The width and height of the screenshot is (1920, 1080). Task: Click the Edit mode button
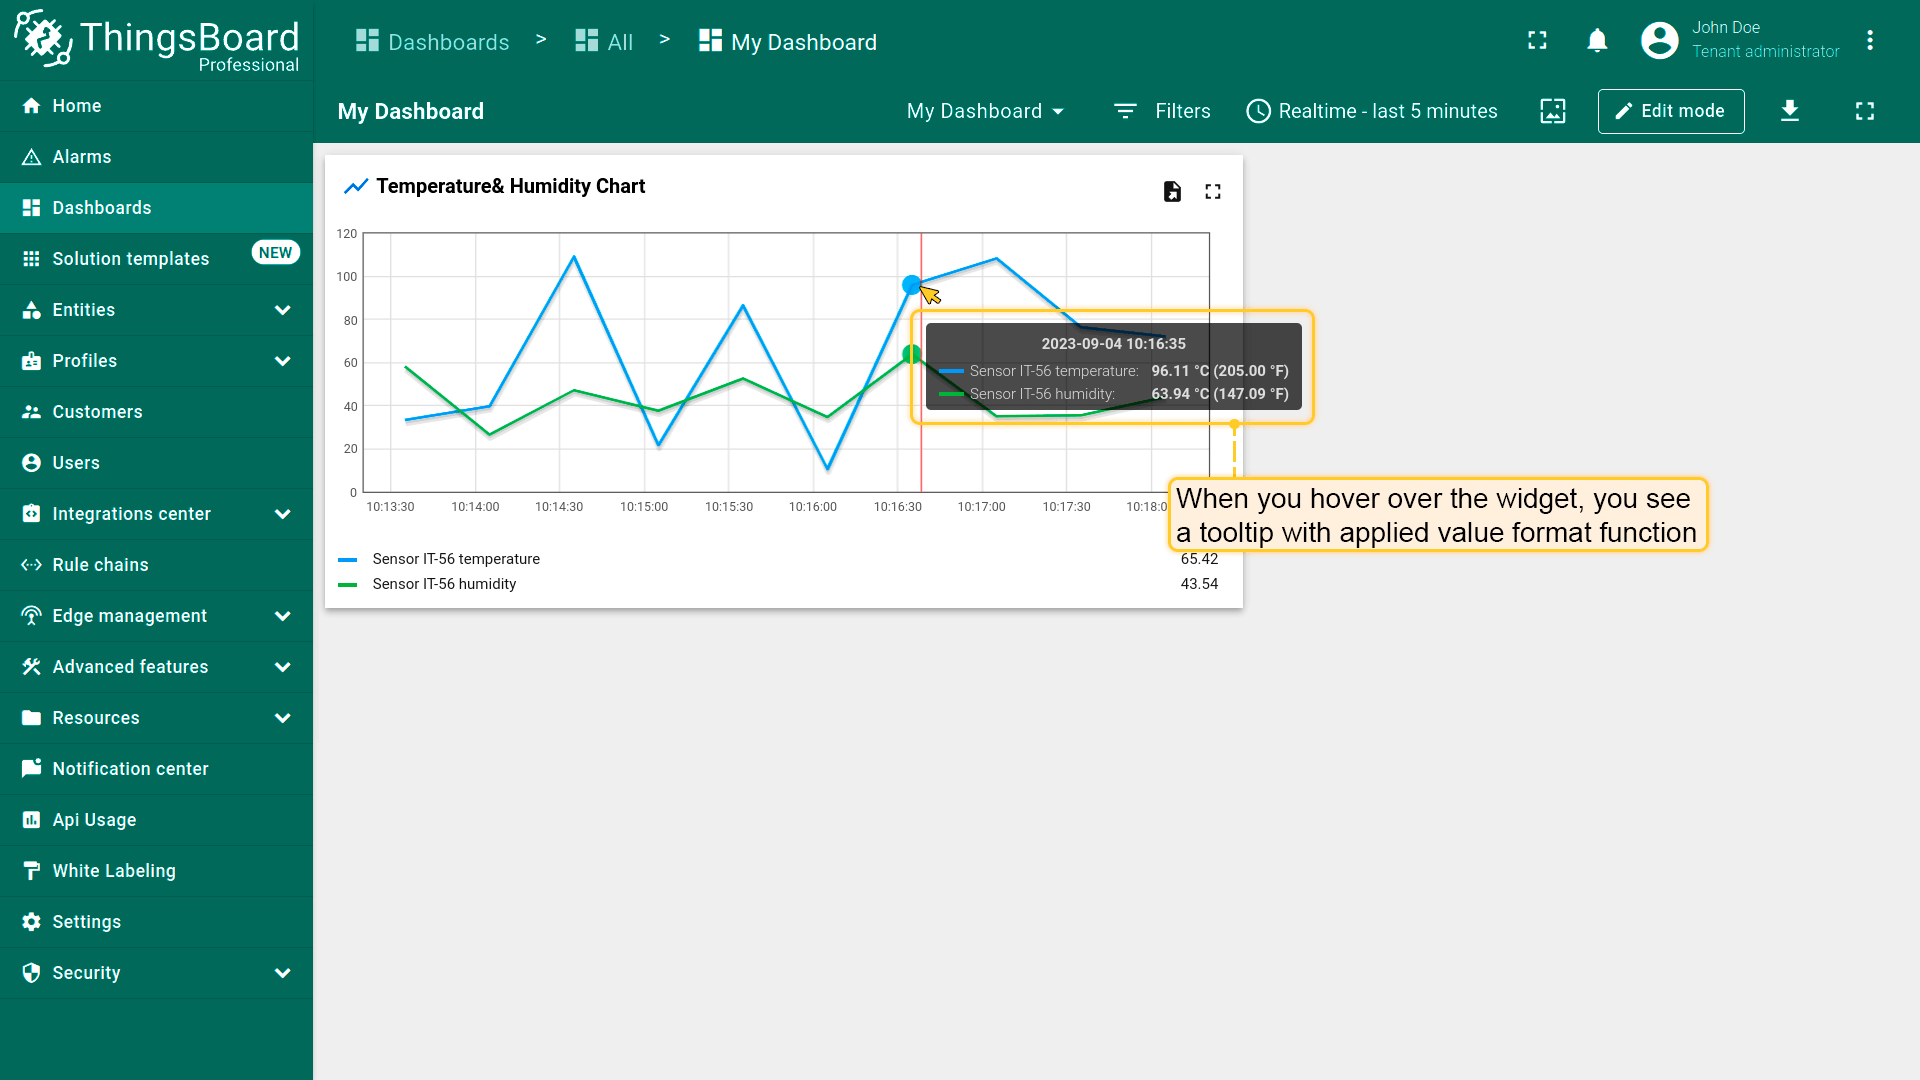click(x=1671, y=111)
